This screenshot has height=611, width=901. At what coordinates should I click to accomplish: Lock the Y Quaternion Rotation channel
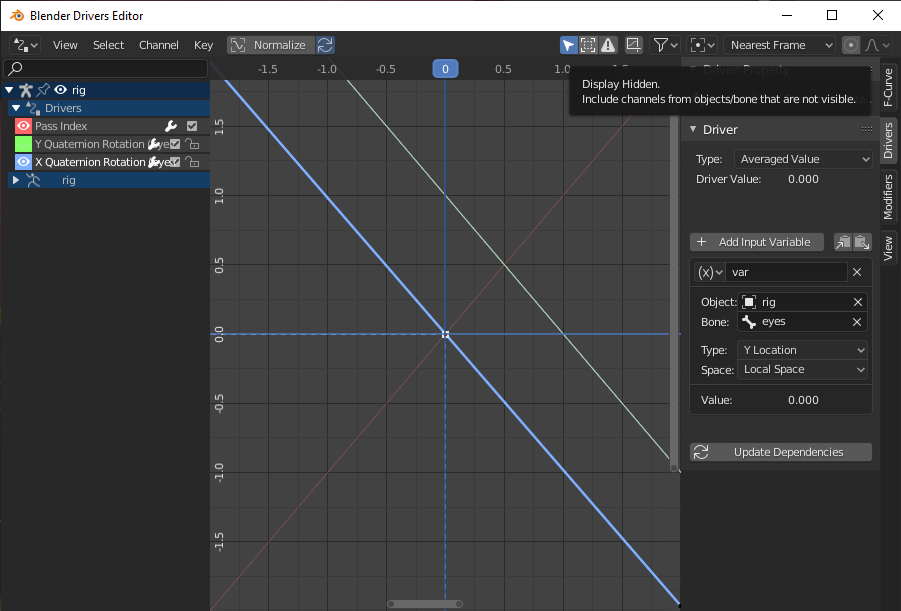click(193, 144)
